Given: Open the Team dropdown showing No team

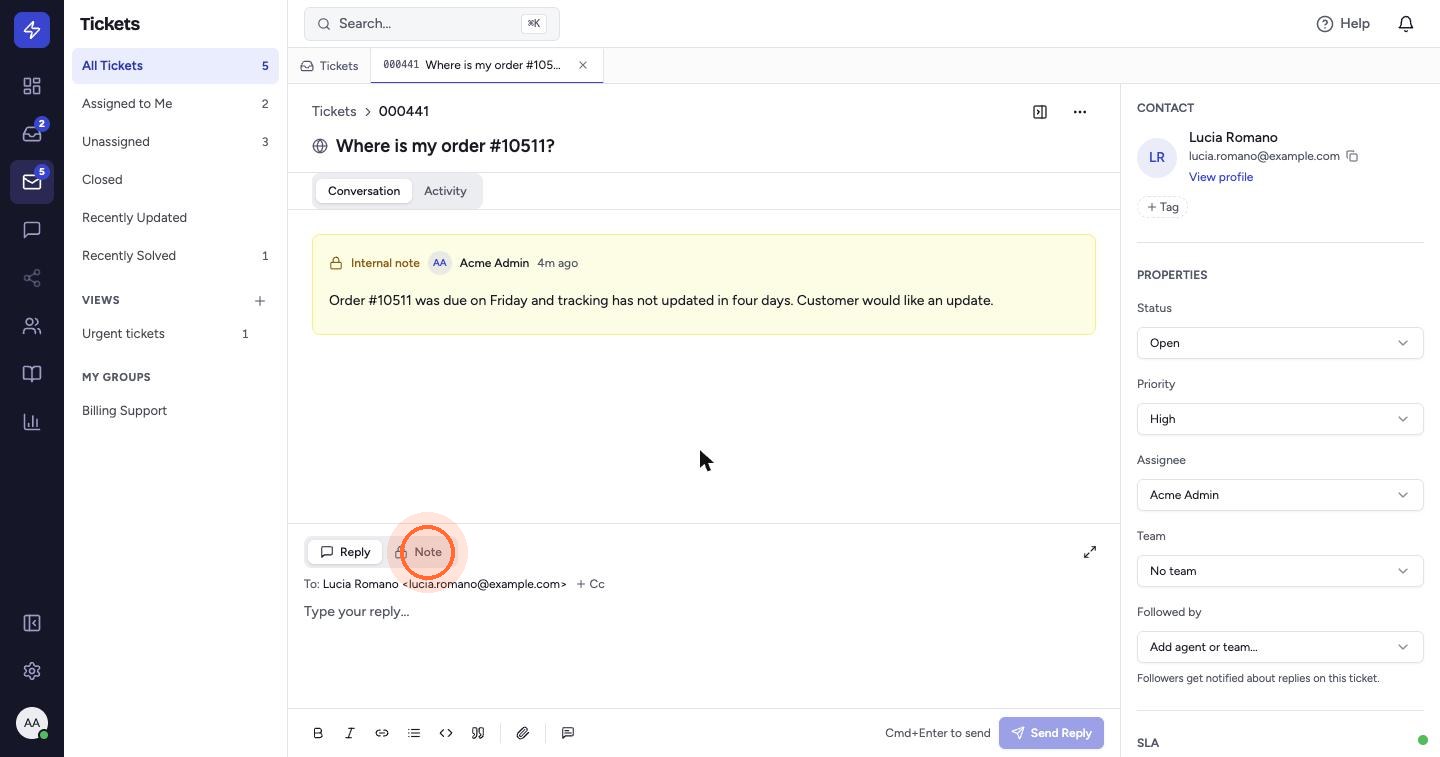Looking at the screenshot, I should [x=1280, y=571].
